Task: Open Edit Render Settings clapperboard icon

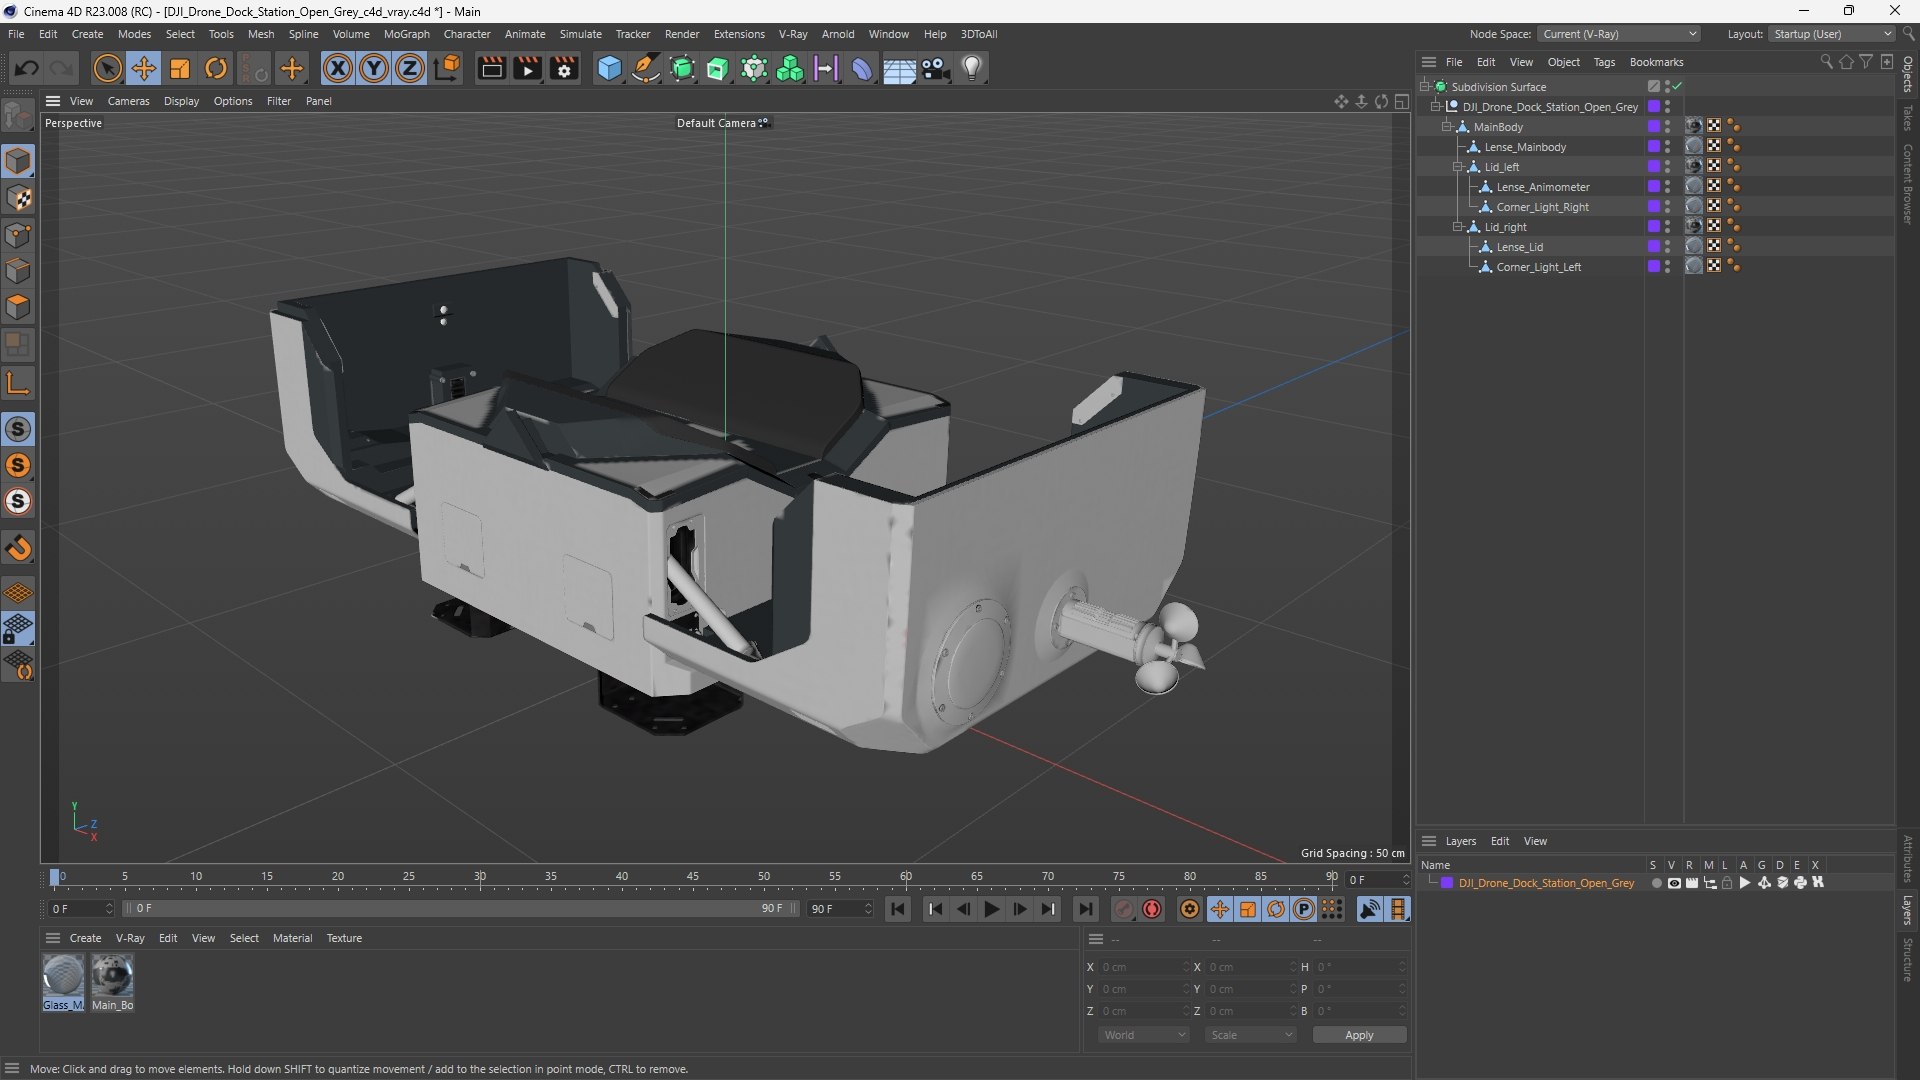Action: tap(565, 68)
